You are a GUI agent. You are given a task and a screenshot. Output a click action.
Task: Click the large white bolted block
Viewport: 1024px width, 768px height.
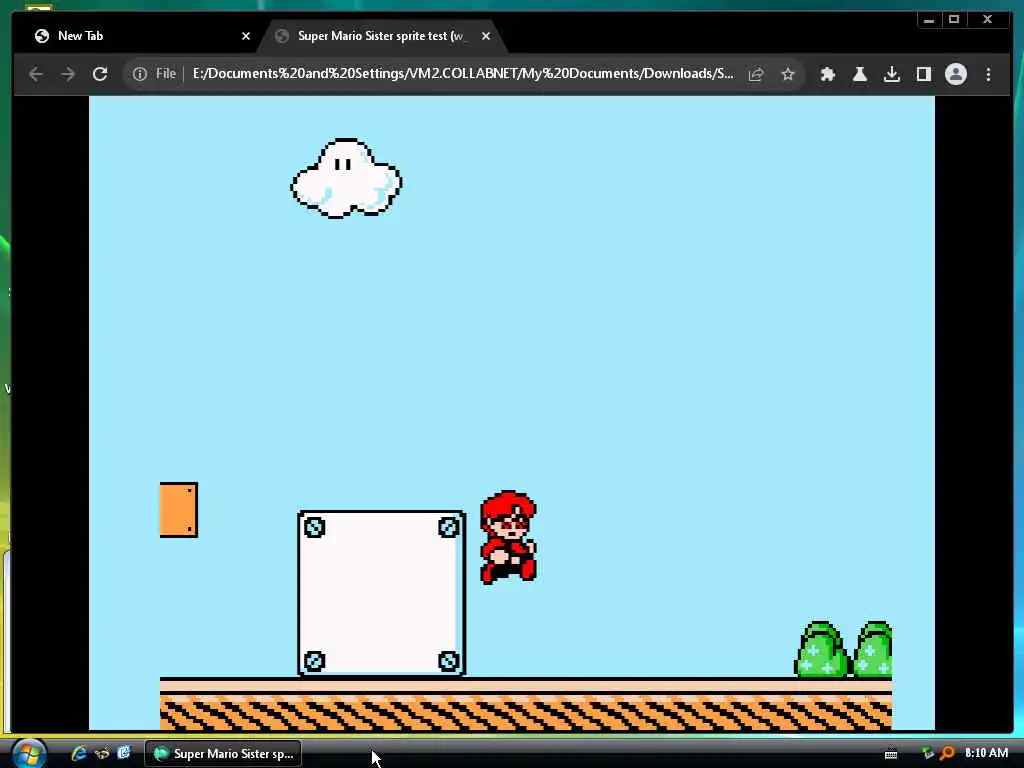tap(381, 593)
